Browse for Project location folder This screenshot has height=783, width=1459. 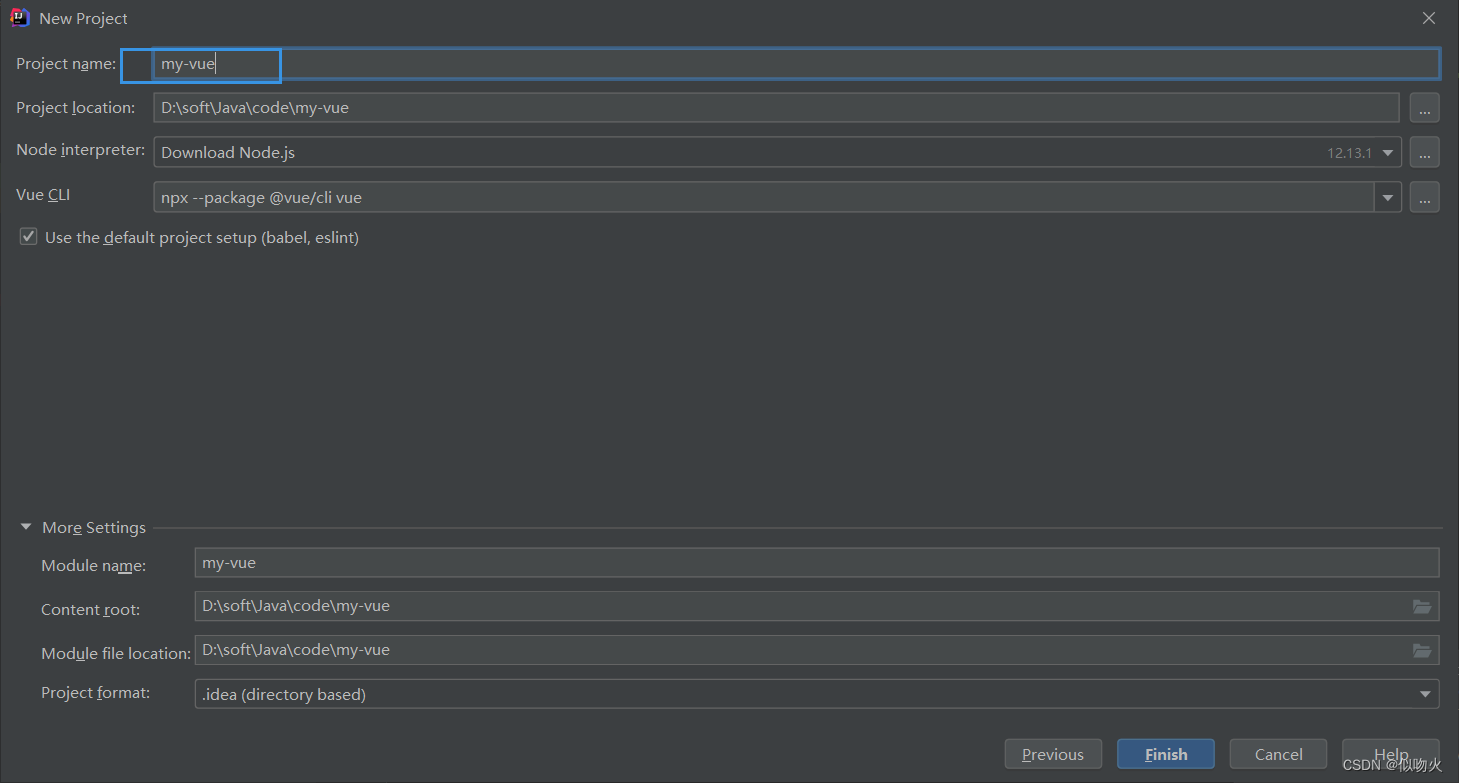[x=1425, y=107]
